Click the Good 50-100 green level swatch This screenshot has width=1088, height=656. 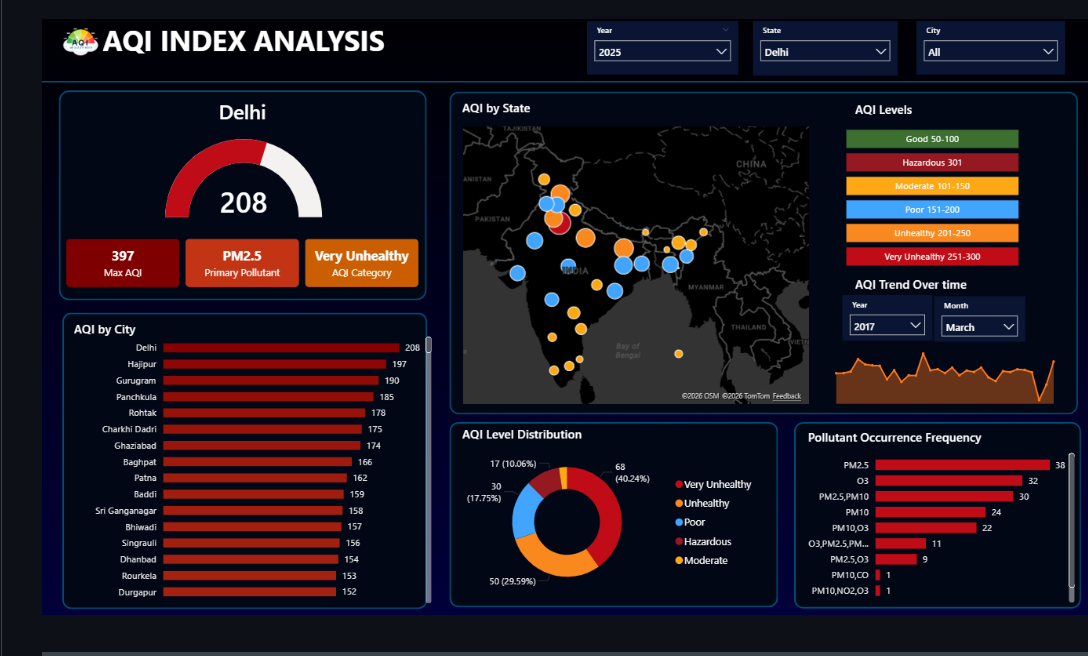tap(932, 139)
